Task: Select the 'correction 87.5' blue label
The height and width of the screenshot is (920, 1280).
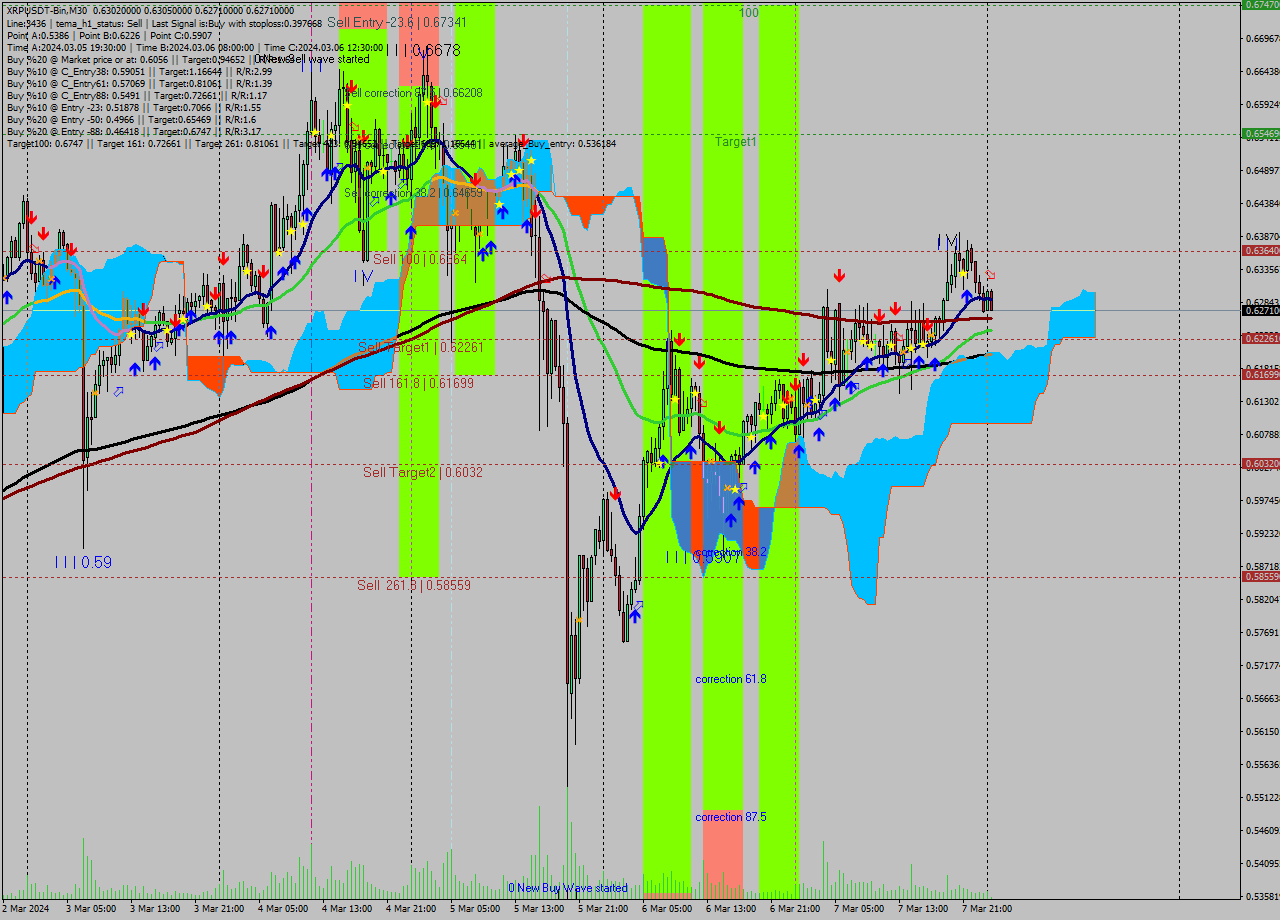Action: point(731,817)
